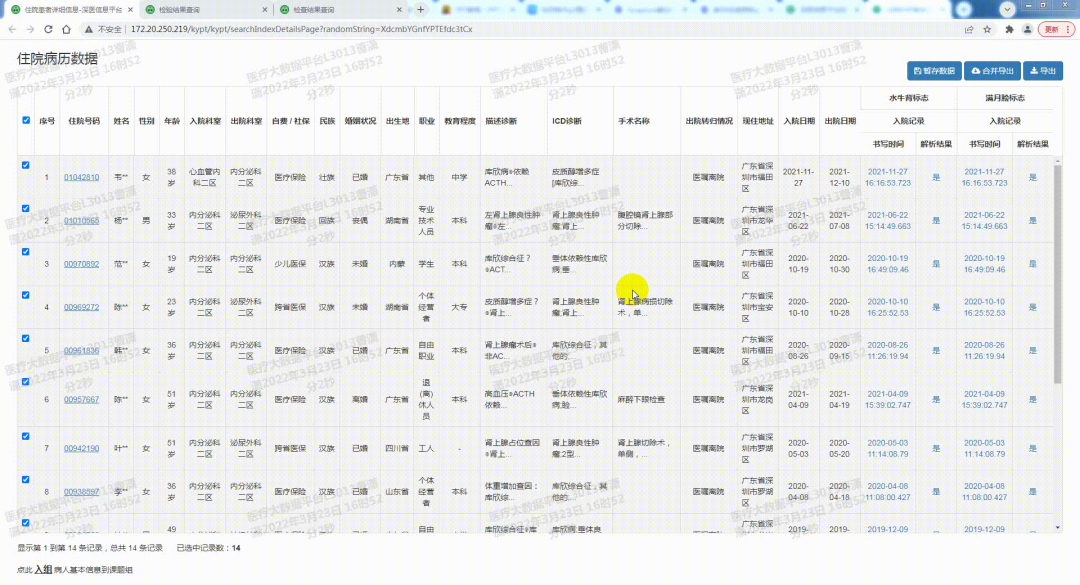Close the 检验结果查询 tab
This screenshot has width=1080, height=585.
pyautogui.click(x=265, y=10)
